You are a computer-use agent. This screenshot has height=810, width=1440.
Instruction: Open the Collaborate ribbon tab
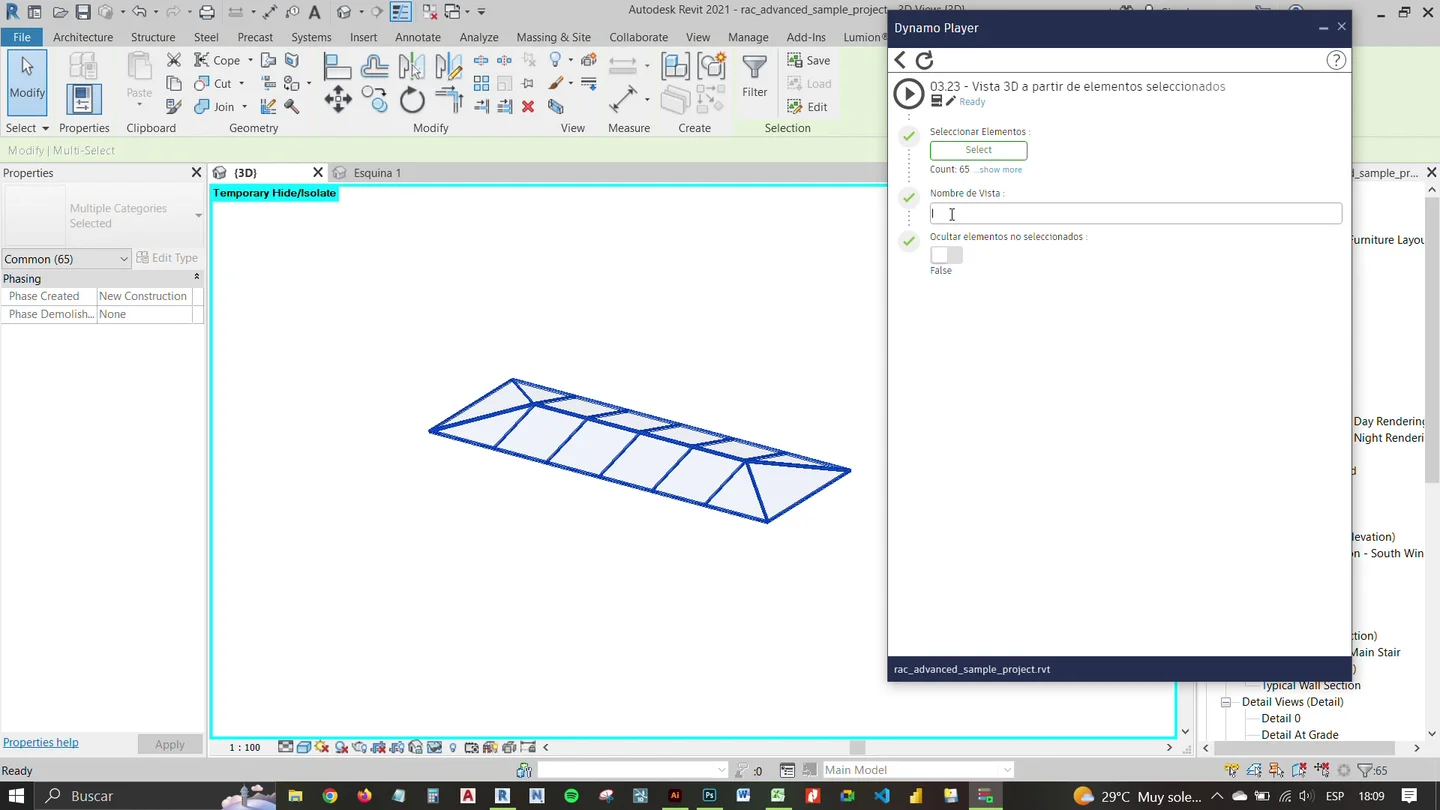[x=638, y=37]
